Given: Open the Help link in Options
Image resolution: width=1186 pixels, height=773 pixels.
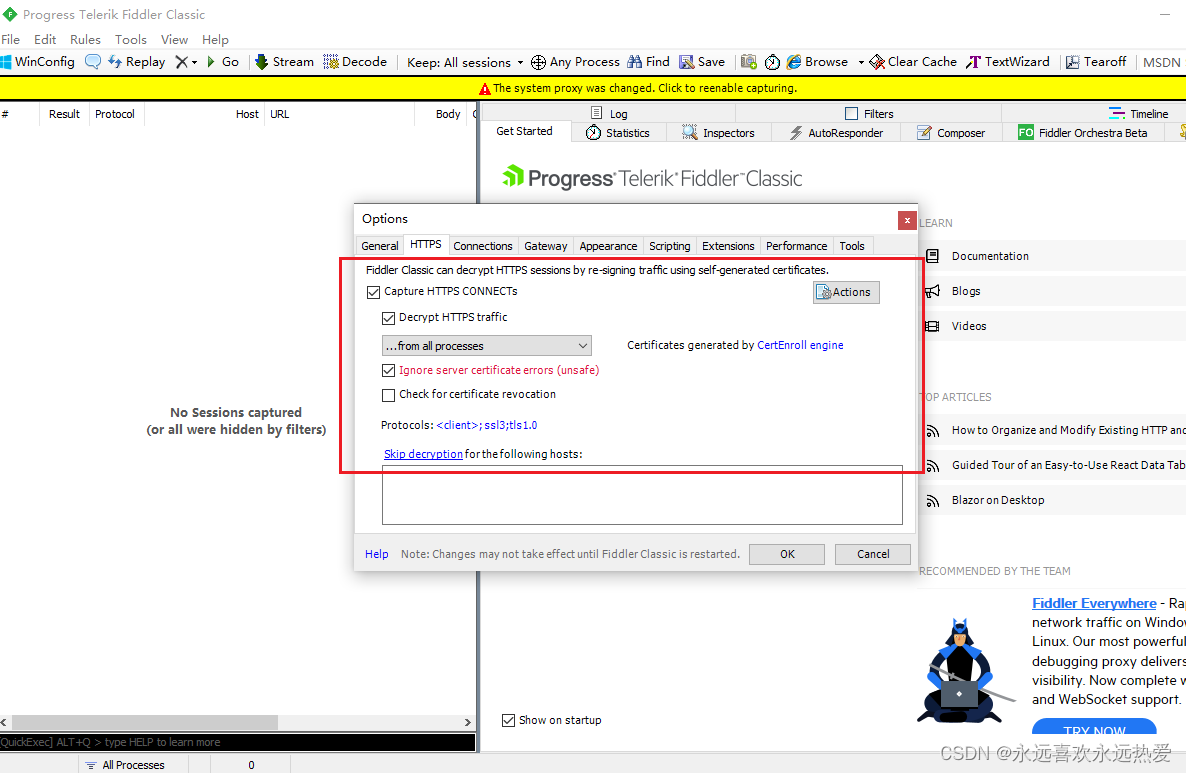Looking at the screenshot, I should [377, 554].
